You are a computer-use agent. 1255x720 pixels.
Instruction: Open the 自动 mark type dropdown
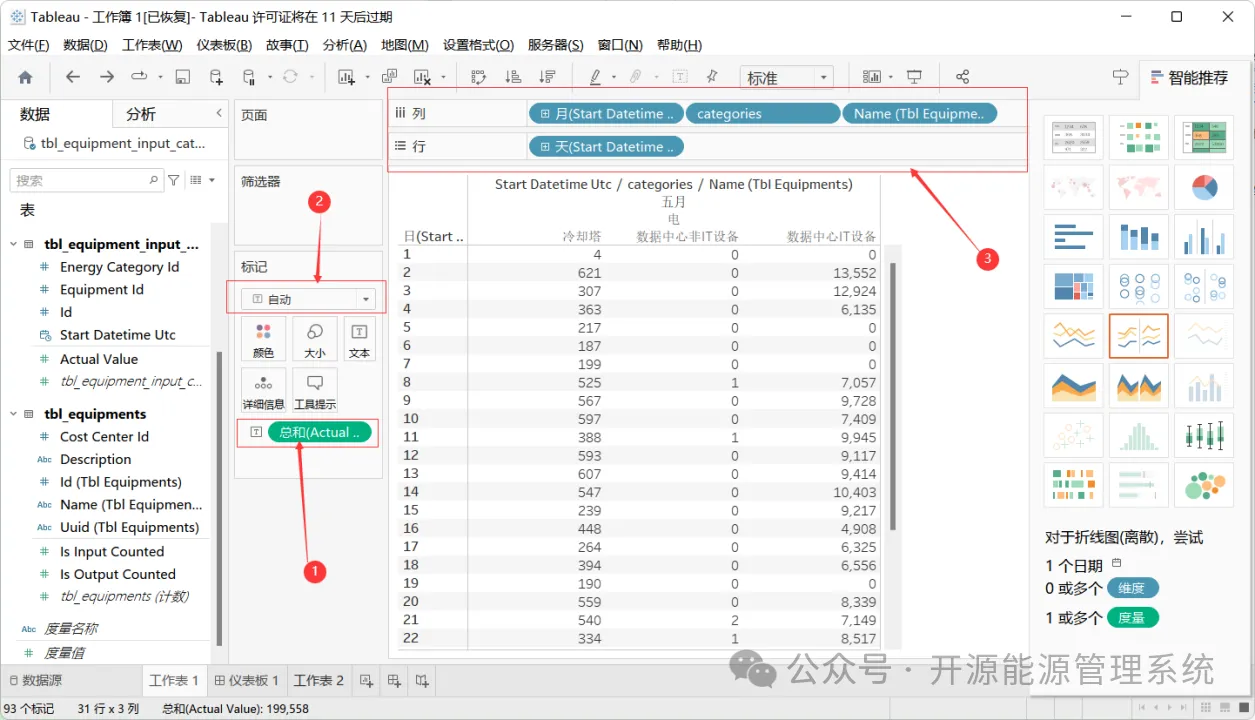coord(310,299)
